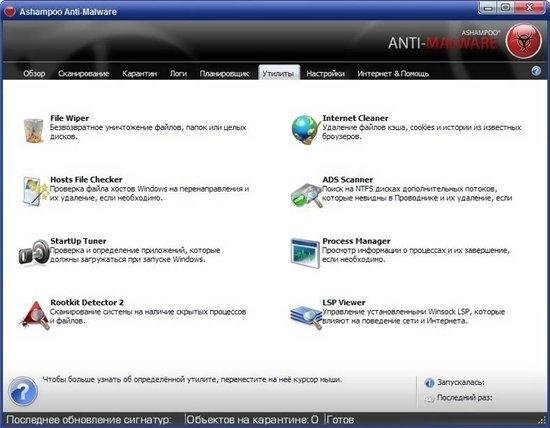Click the 'Готов' status text
The image size is (550, 428).
pyautogui.click(x=341, y=420)
